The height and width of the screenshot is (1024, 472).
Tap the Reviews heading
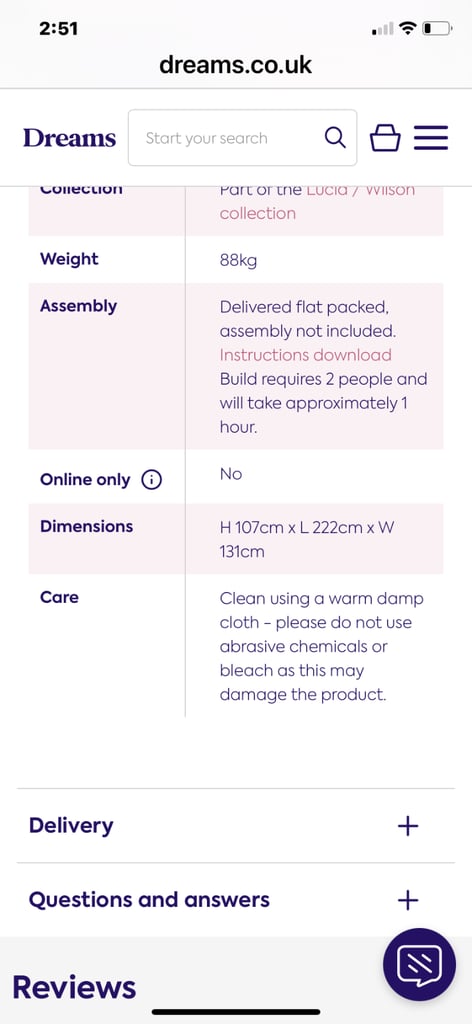[74, 987]
